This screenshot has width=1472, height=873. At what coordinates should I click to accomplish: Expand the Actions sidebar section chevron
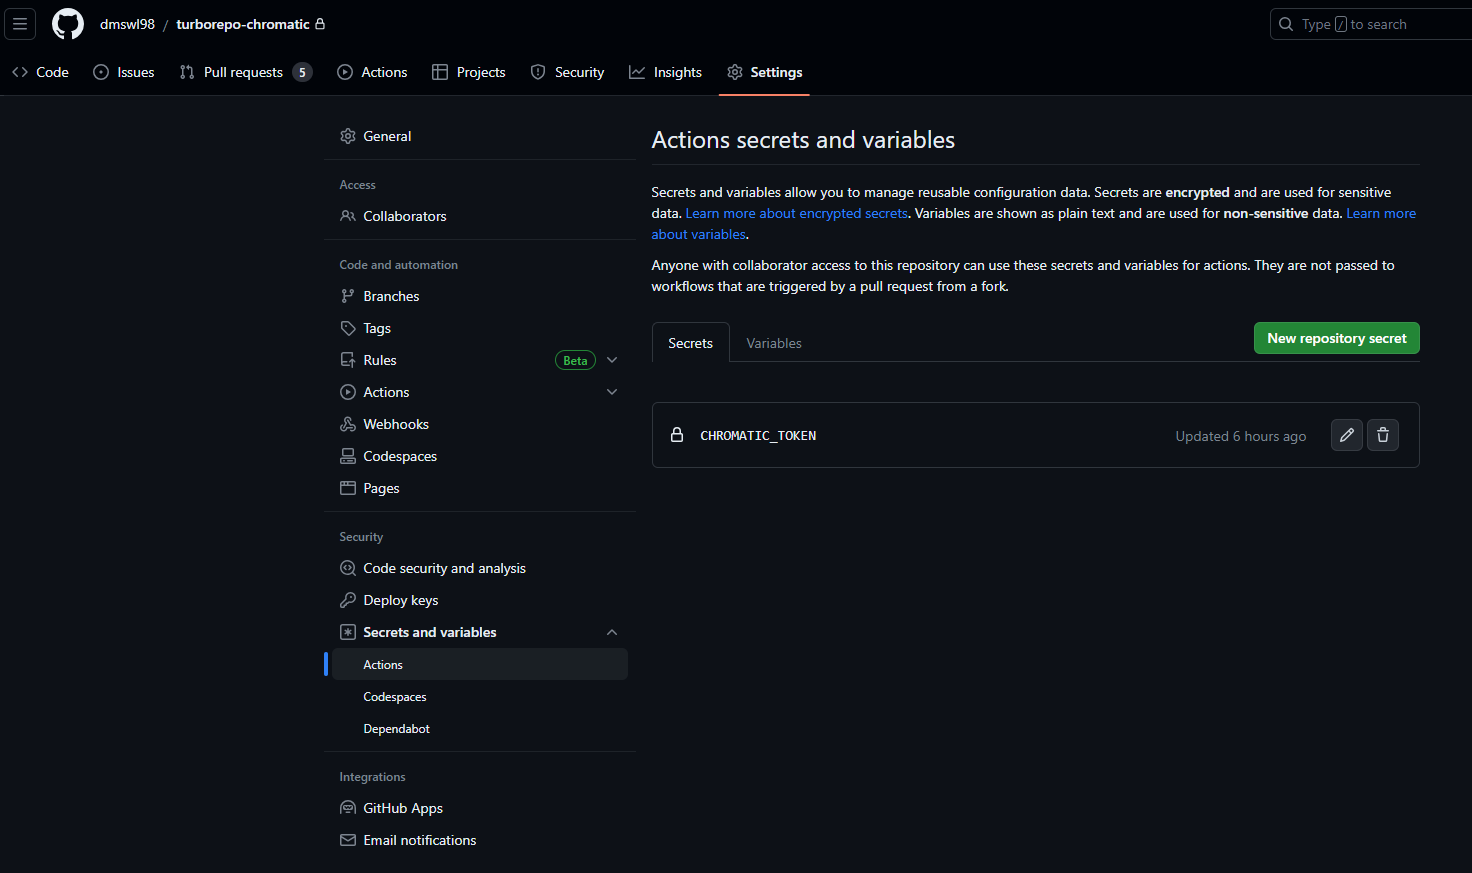(x=612, y=392)
